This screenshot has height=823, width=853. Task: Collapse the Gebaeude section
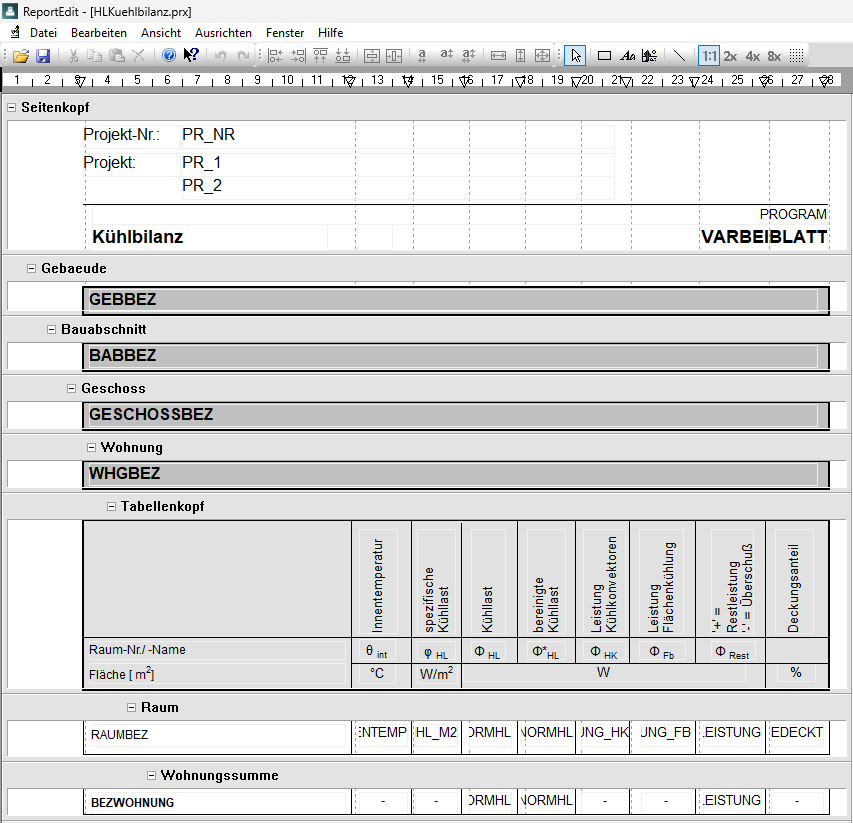32,269
